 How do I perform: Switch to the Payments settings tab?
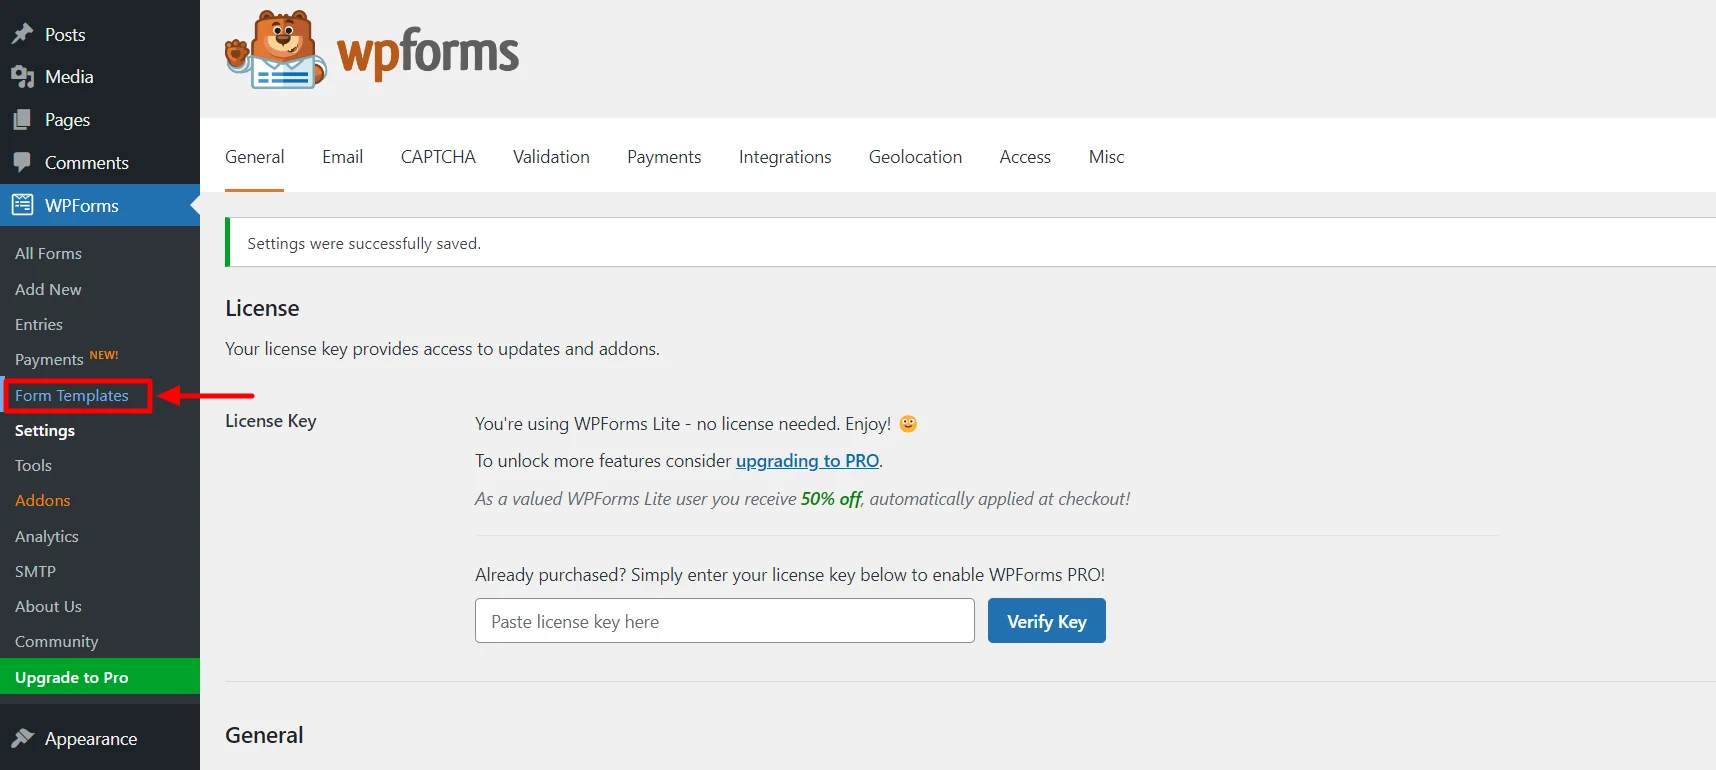click(x=664, y=157)
